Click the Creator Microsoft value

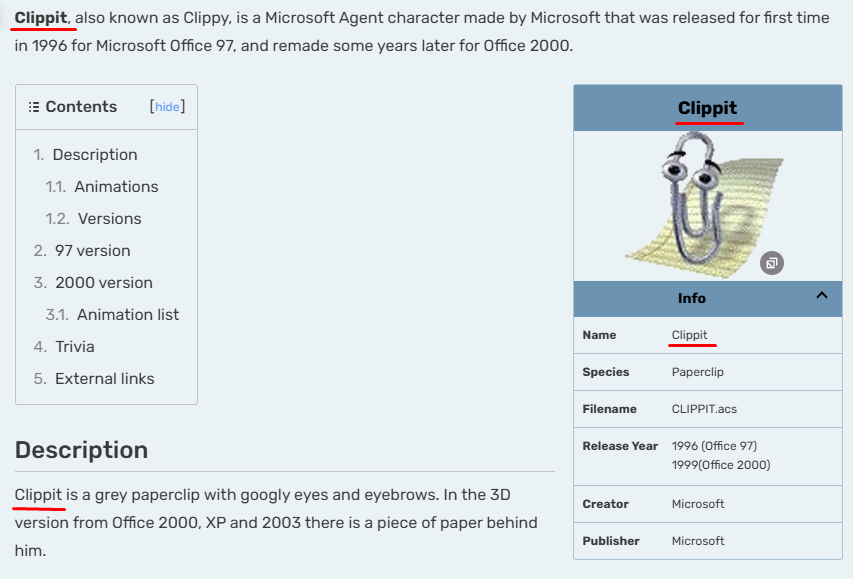point(698,504)
